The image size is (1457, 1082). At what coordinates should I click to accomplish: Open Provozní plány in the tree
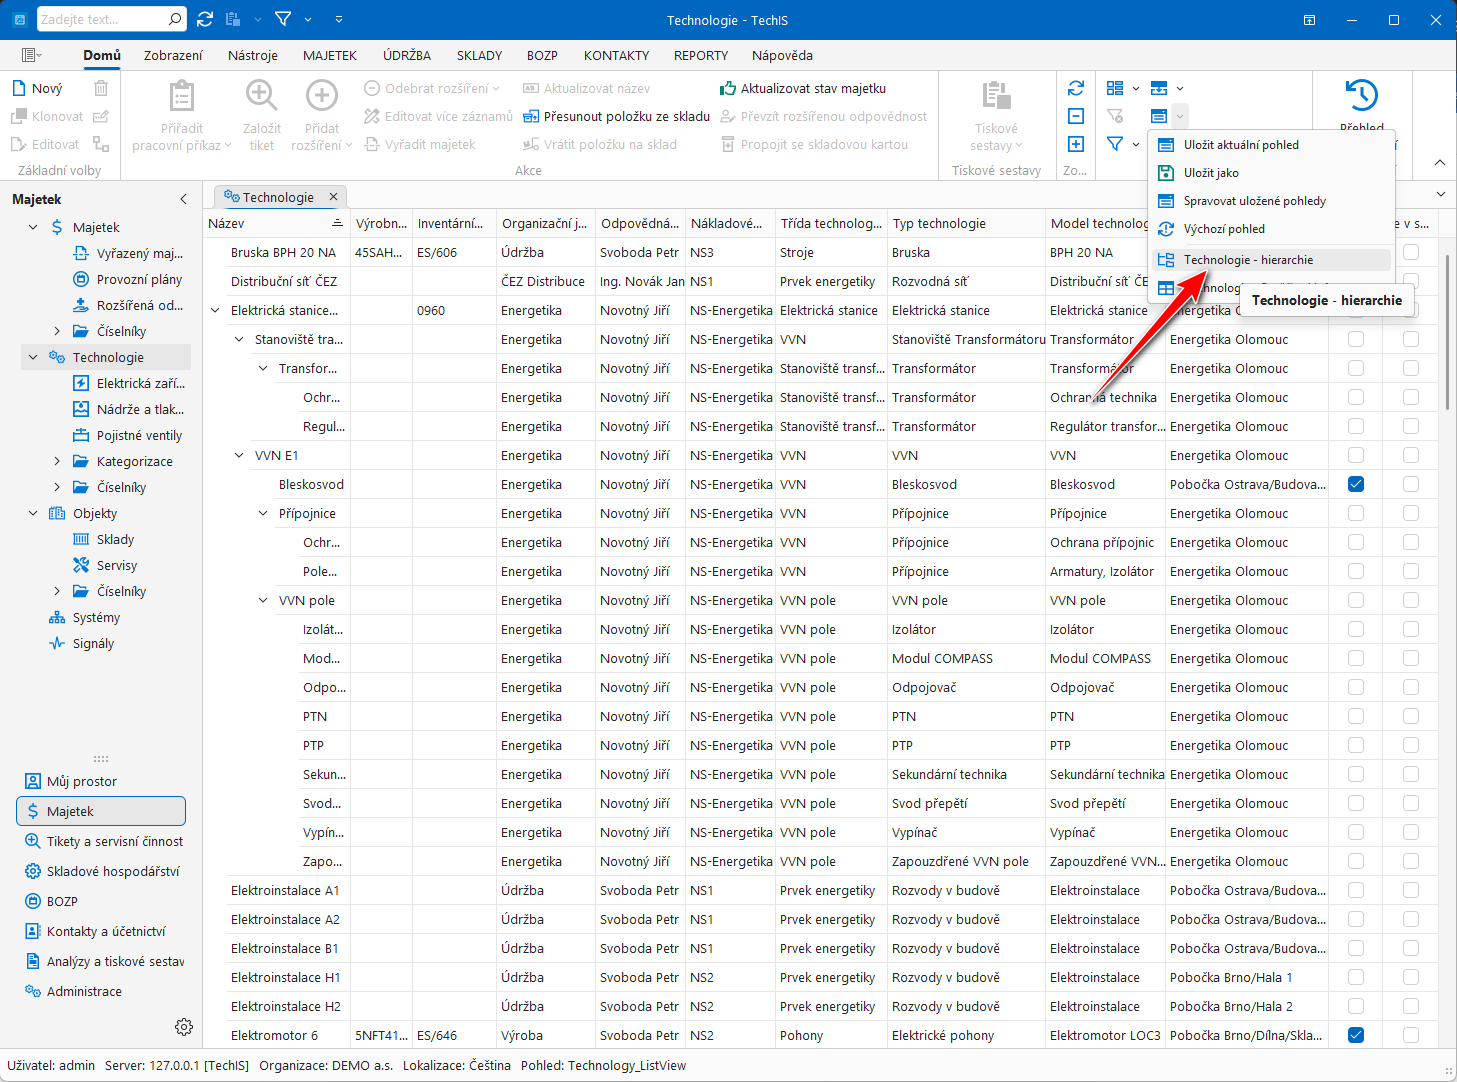coord(128,279)
